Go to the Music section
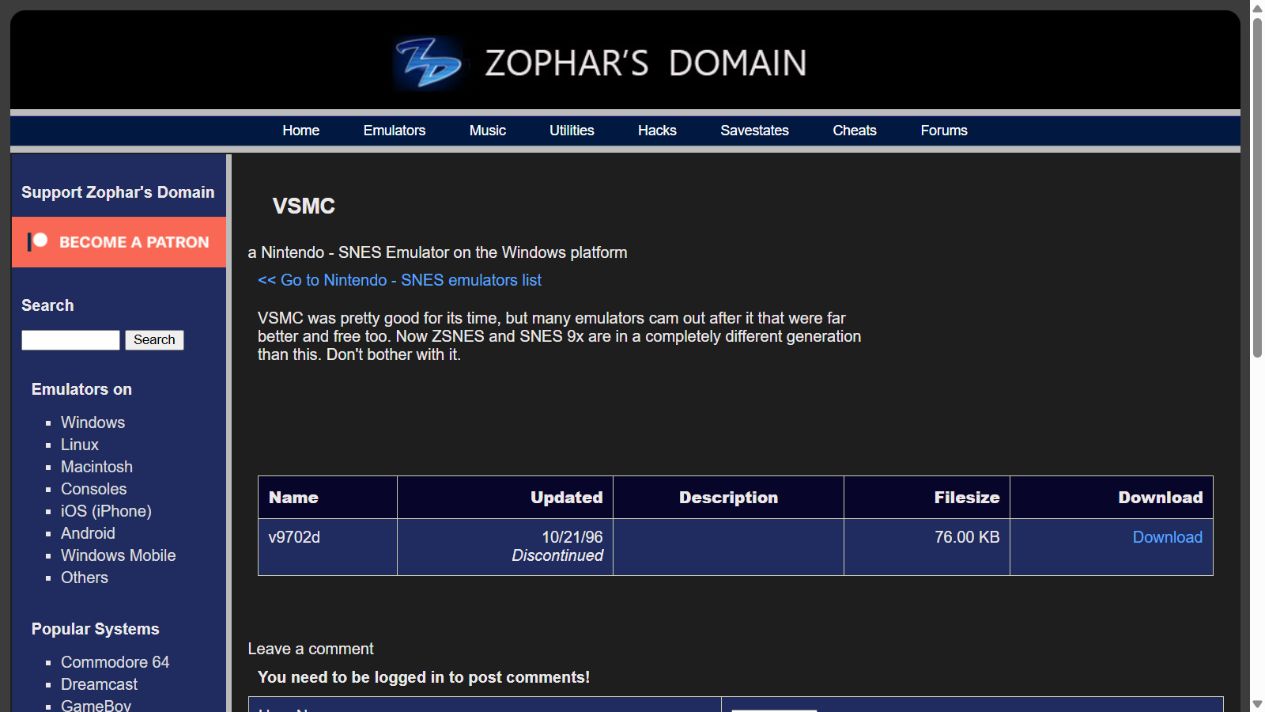This screenshot has width=1265, height=712. pos(487,130)
